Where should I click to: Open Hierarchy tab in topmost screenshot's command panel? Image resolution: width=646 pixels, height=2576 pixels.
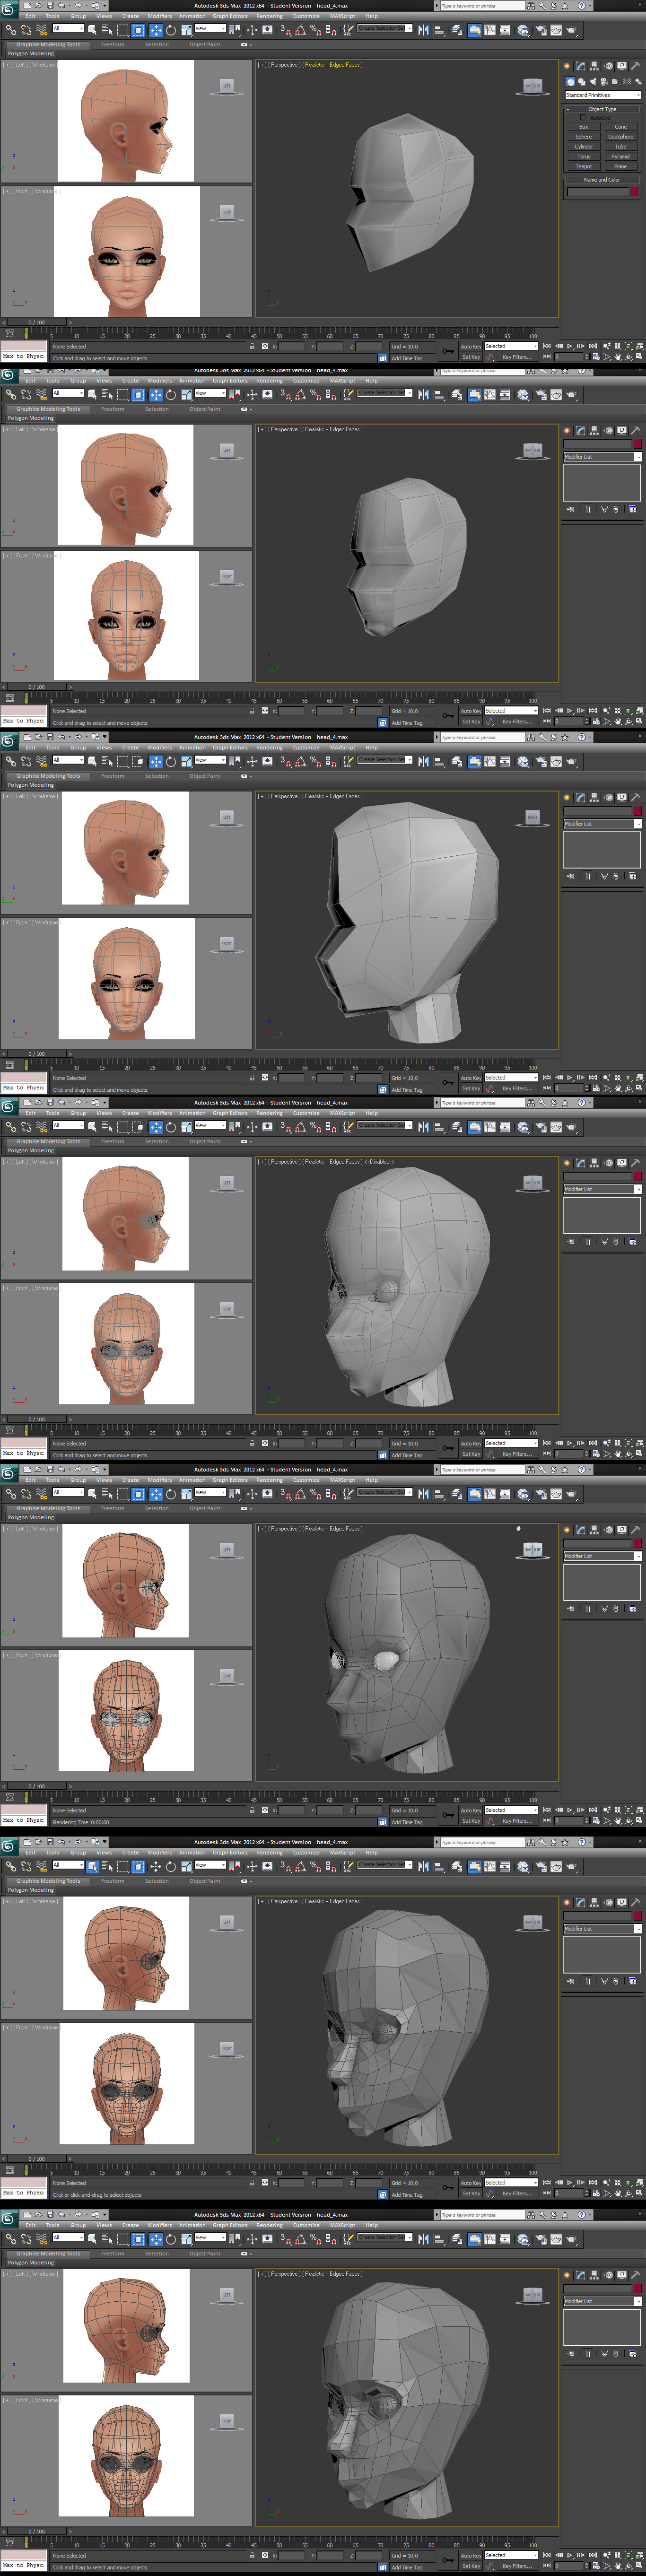[x=594, y=66]
